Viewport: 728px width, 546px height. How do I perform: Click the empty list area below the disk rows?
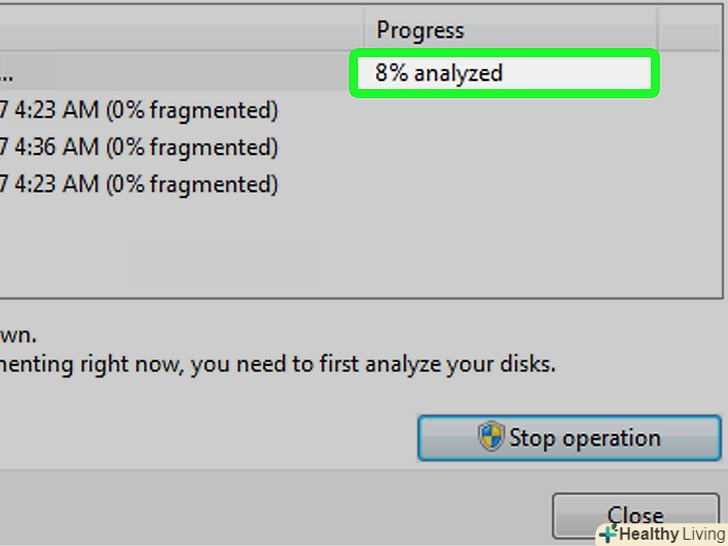tap(300, 250)
